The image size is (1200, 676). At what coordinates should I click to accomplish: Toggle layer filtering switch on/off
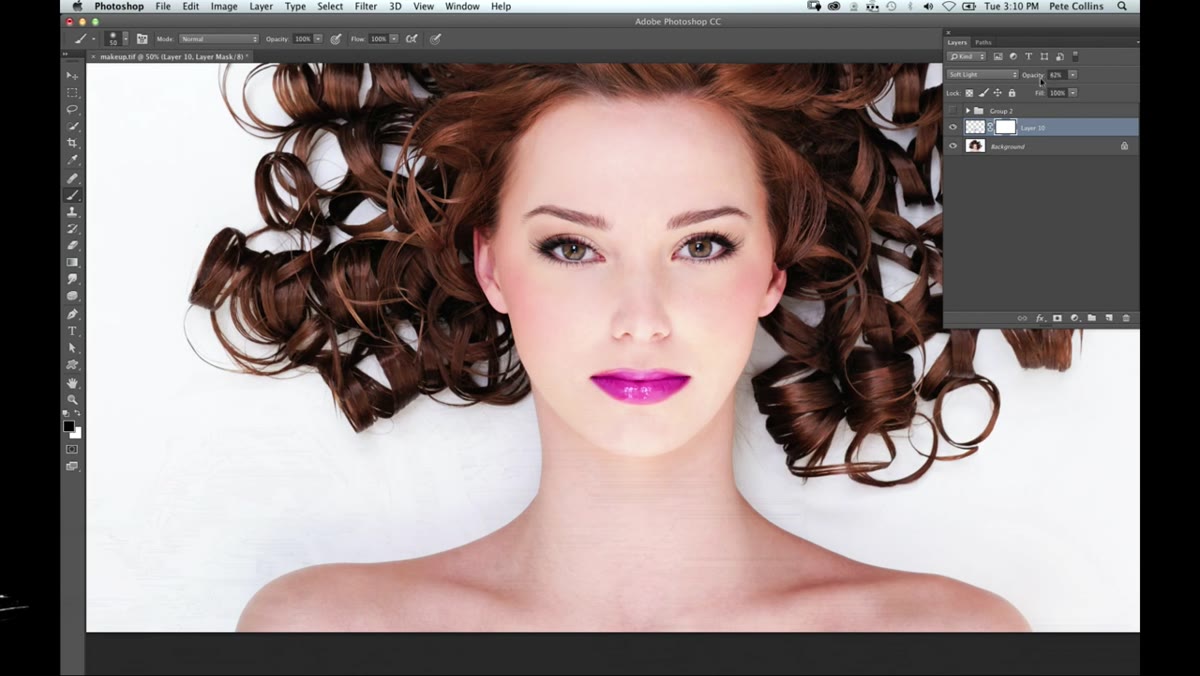coord(1075,57)
